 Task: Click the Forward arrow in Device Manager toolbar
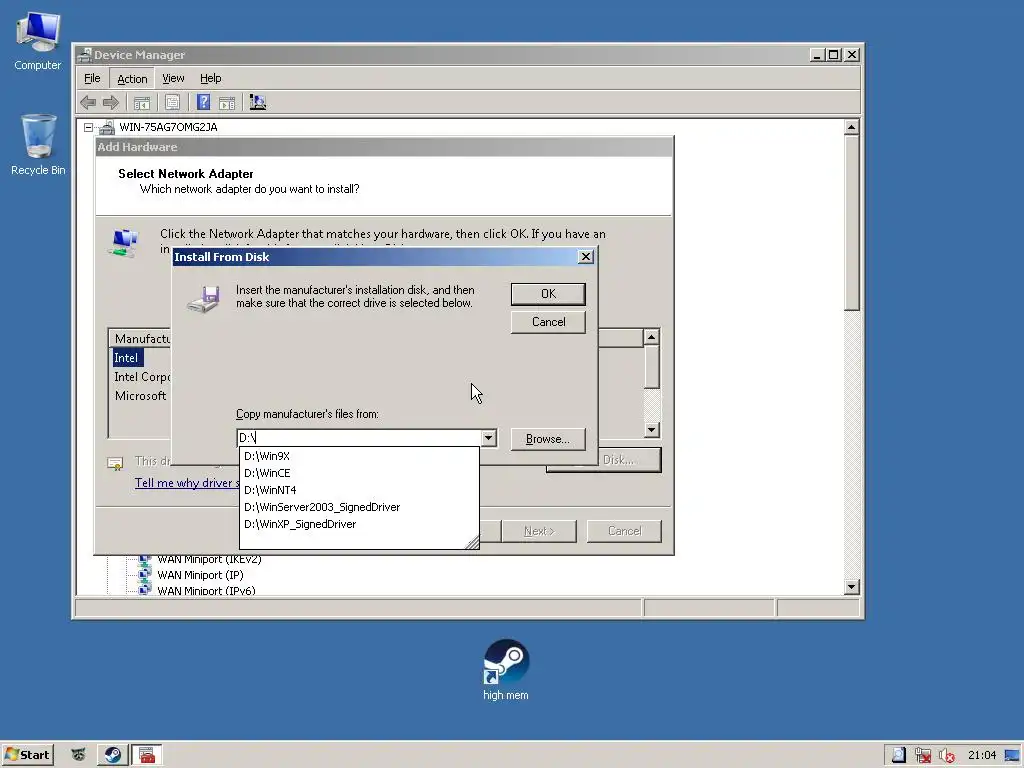pos(111,103)
